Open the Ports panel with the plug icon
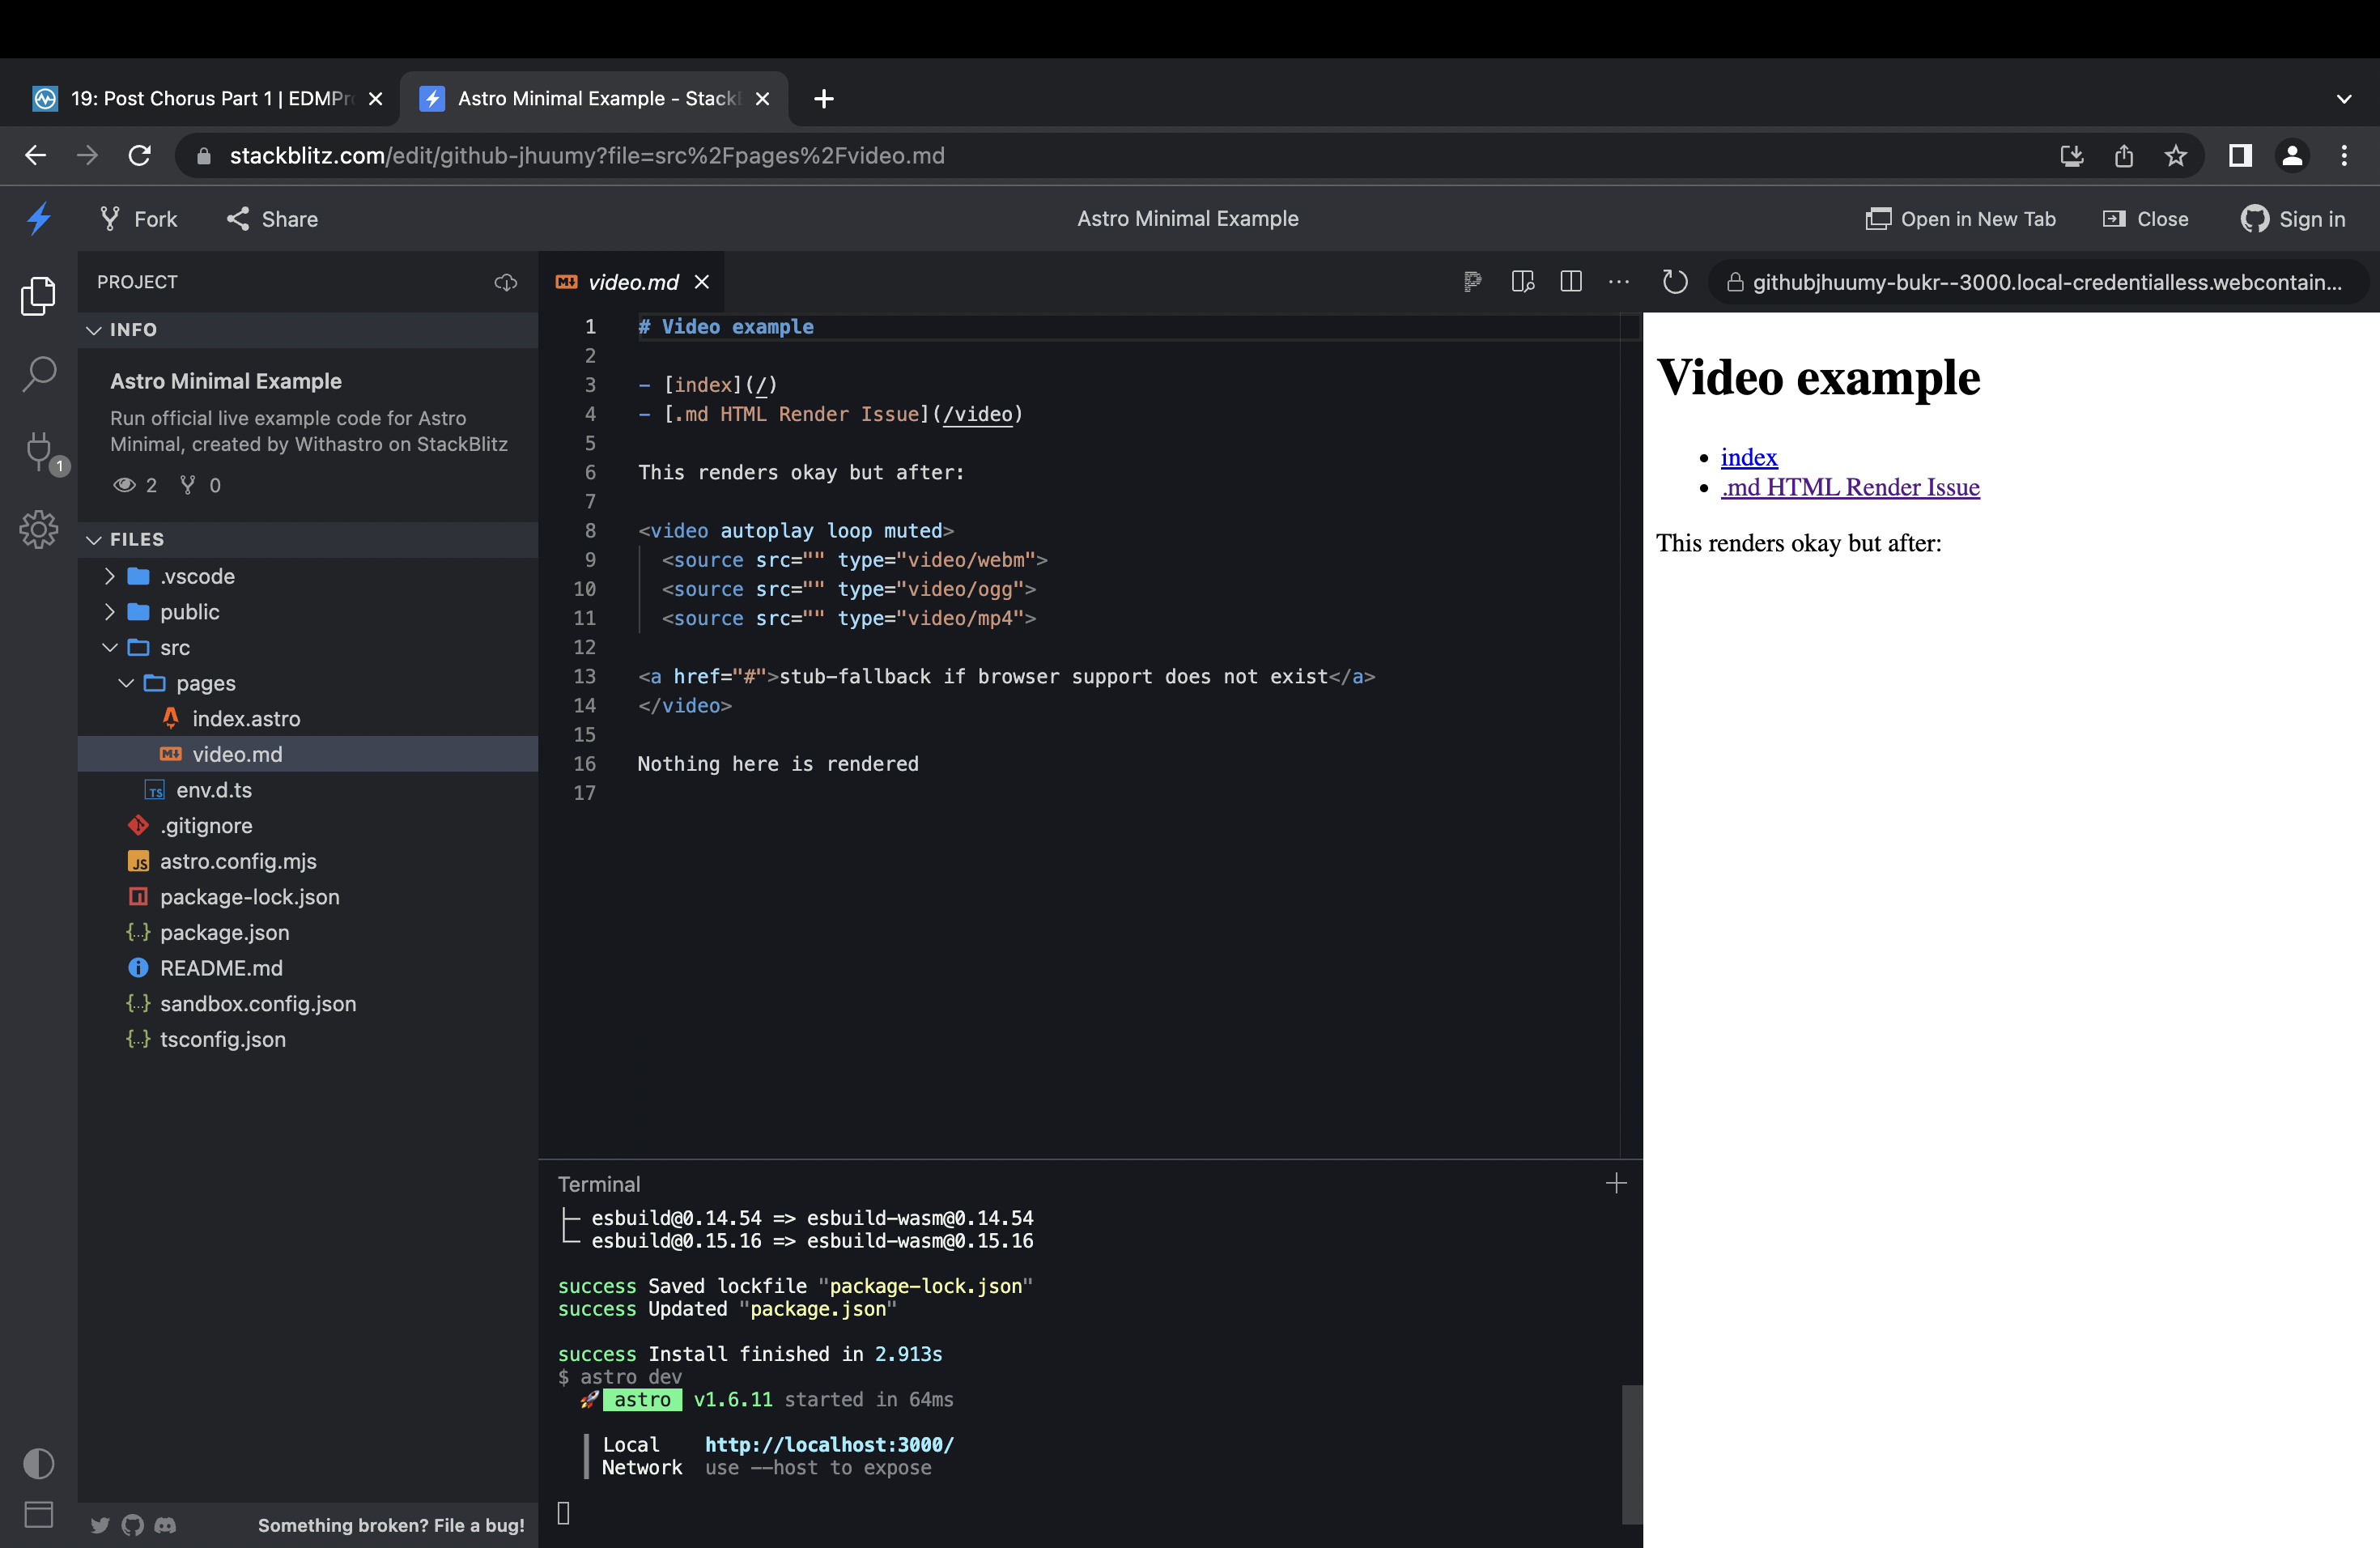This screenshot has width=2380, height=1548. pyautogui.click(x=39, y=453)
